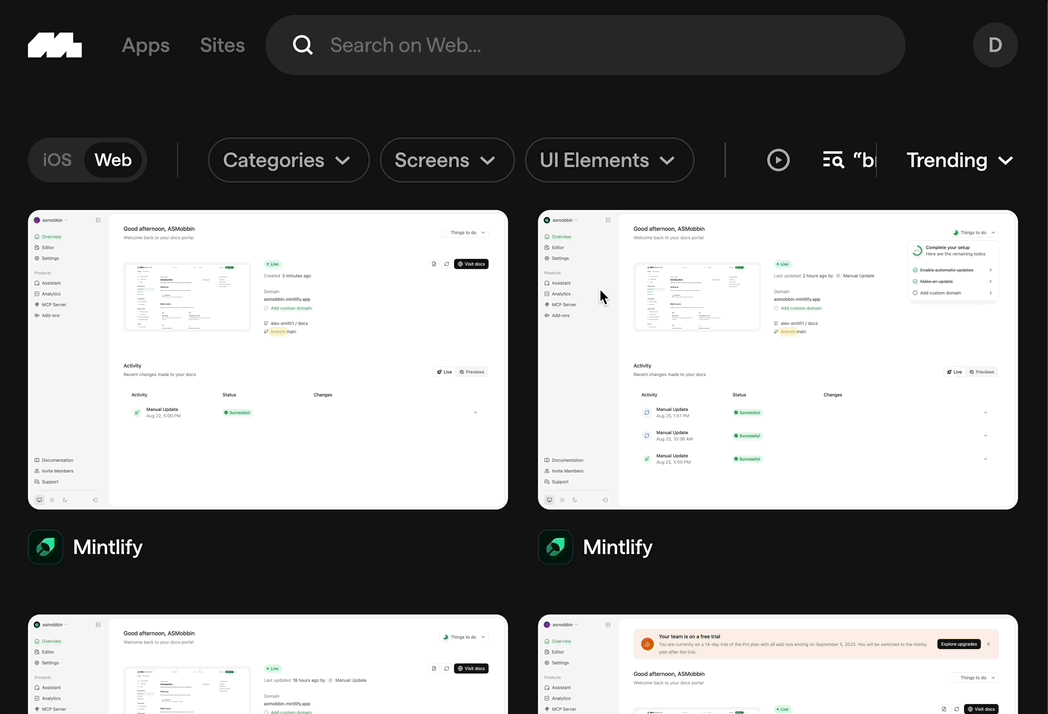Open the Sites section
Screen dimensions: 1048x714
[223, 45]
